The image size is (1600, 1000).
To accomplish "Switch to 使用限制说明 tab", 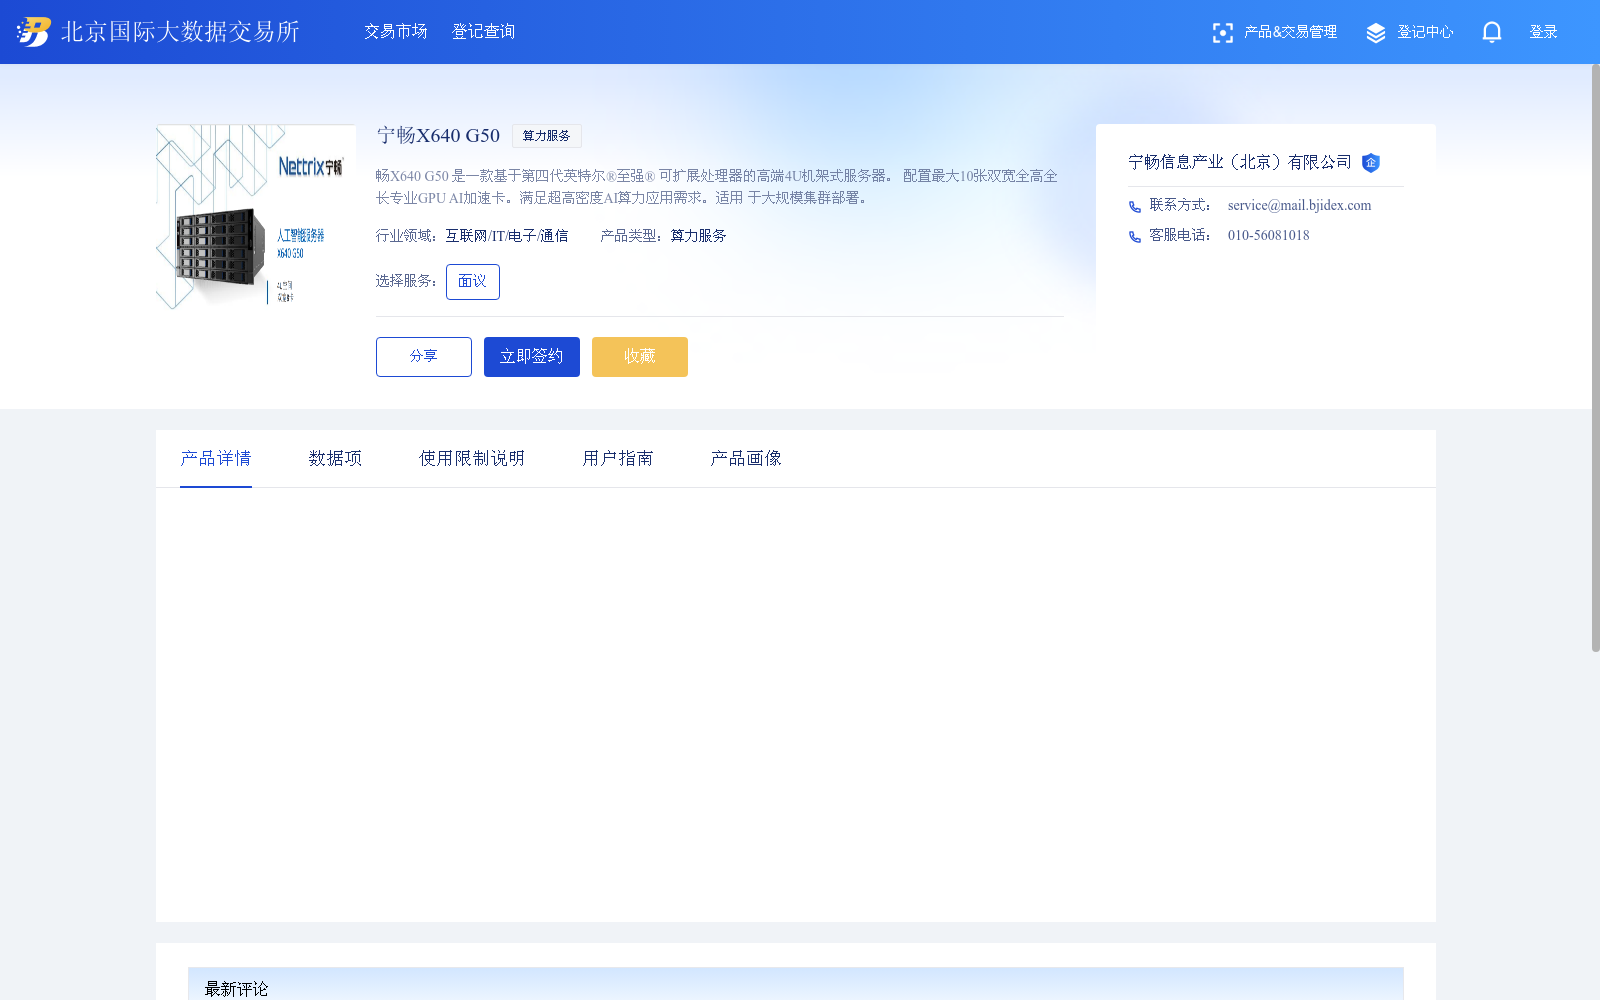I will [x=472, y=458].
